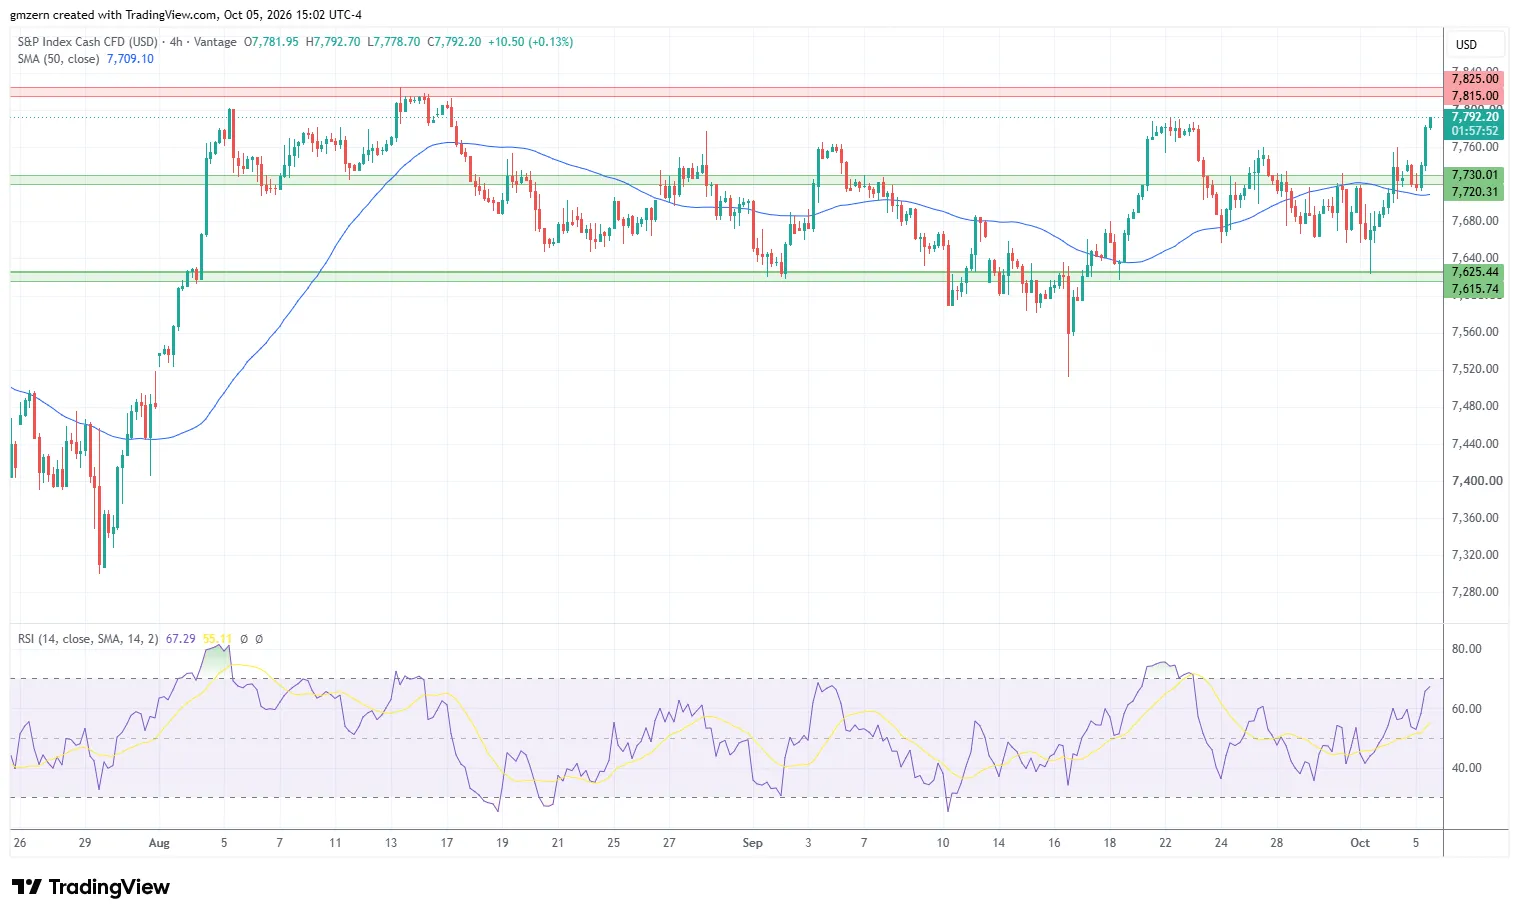The width and height of the screenshot is (1519, 917).
Task: Click the Oct label on the time axis
Action: (x=1360, y=843)
